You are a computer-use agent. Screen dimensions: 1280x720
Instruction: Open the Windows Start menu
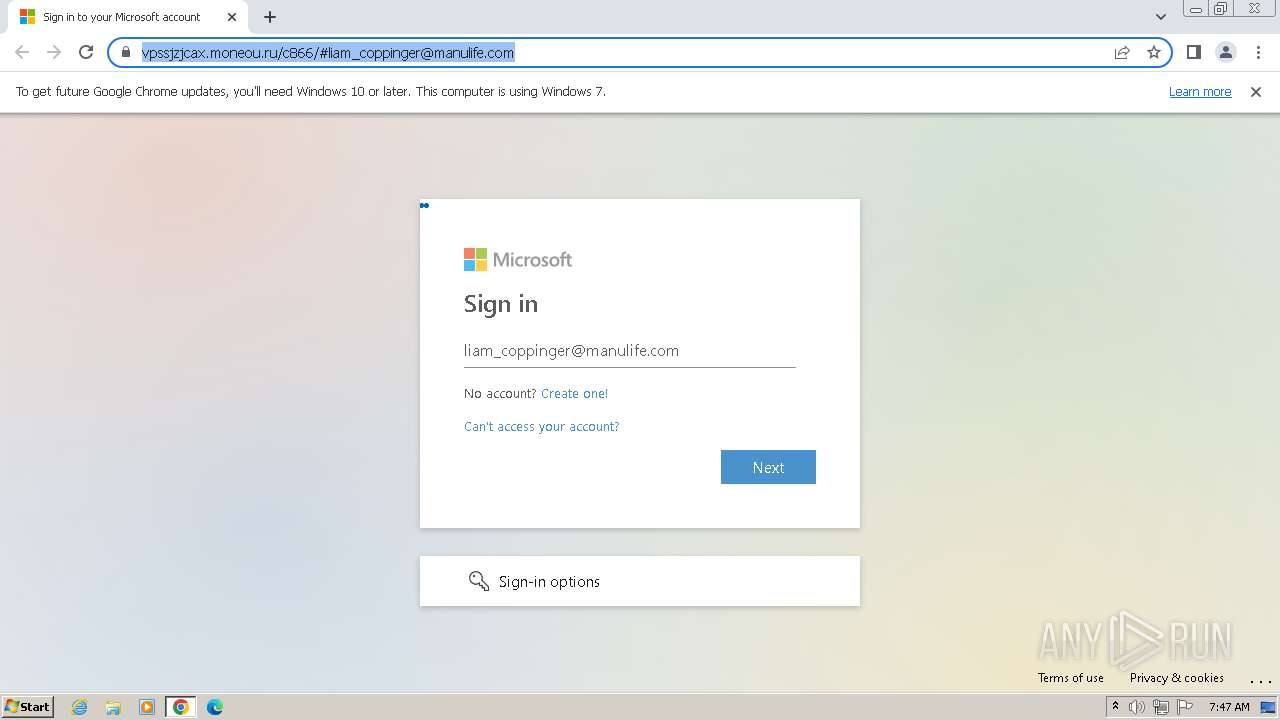pyautogui.click(x=28, y=707)
